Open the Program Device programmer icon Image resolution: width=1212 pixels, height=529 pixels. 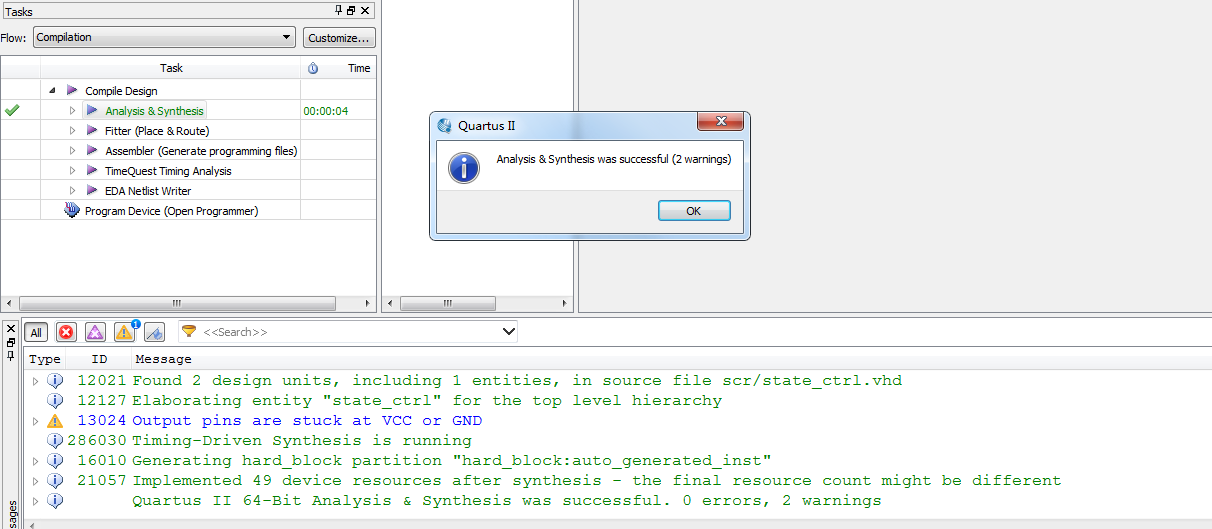coord(72,211)
